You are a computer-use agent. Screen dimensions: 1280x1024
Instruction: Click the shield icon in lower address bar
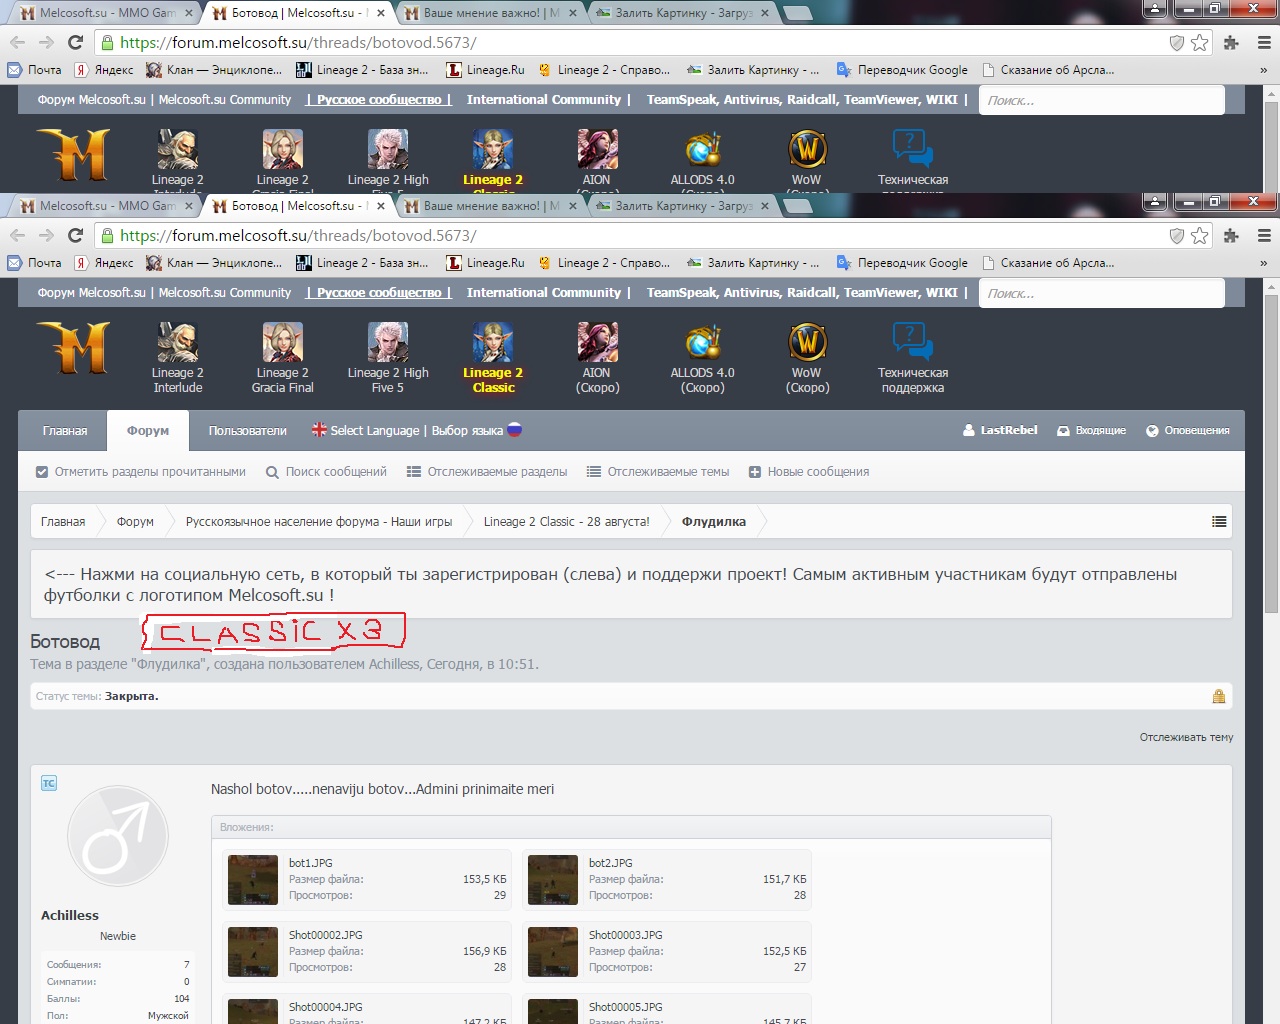pyautogui.click(x=1177, y=236)
